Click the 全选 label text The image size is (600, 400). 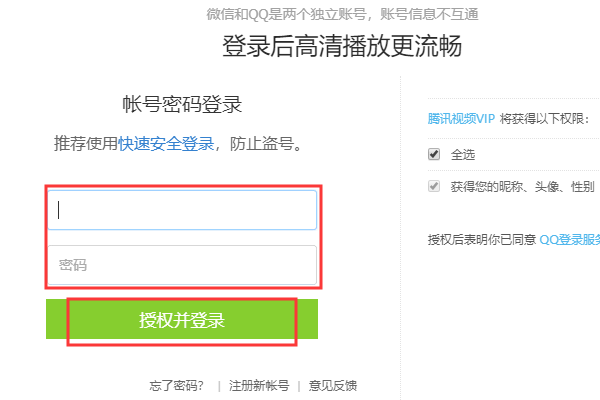pos(463,154)
